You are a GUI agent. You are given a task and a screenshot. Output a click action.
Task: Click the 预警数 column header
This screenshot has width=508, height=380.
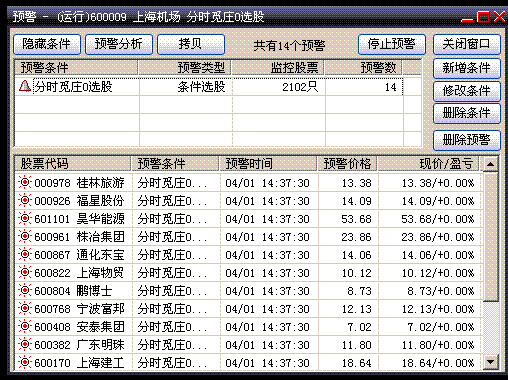pyautogui.click(x=363, y=68)
